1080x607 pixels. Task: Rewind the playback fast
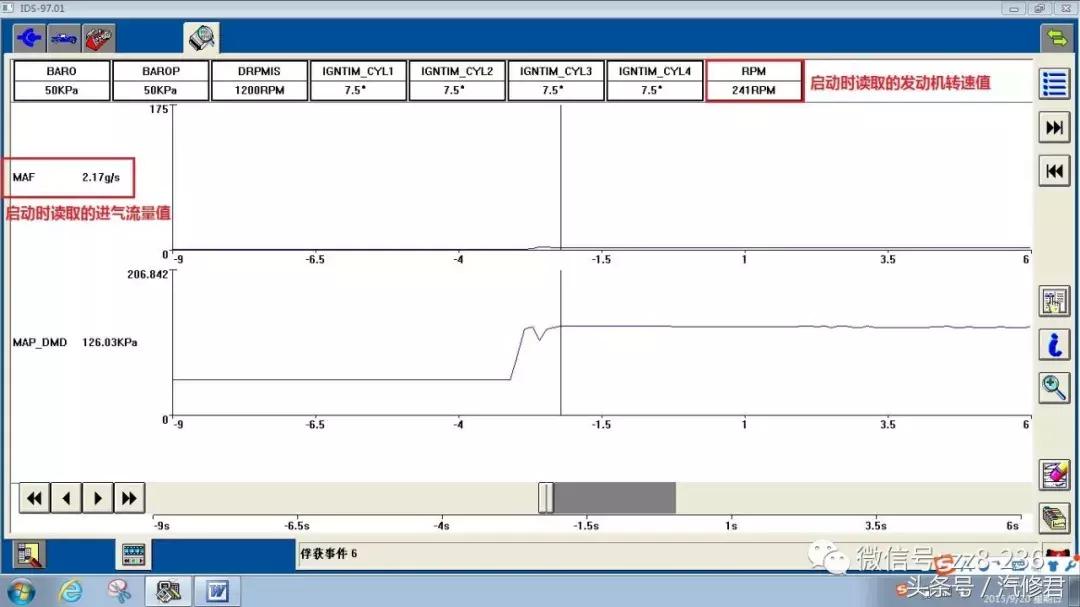(x=34, y=497)
